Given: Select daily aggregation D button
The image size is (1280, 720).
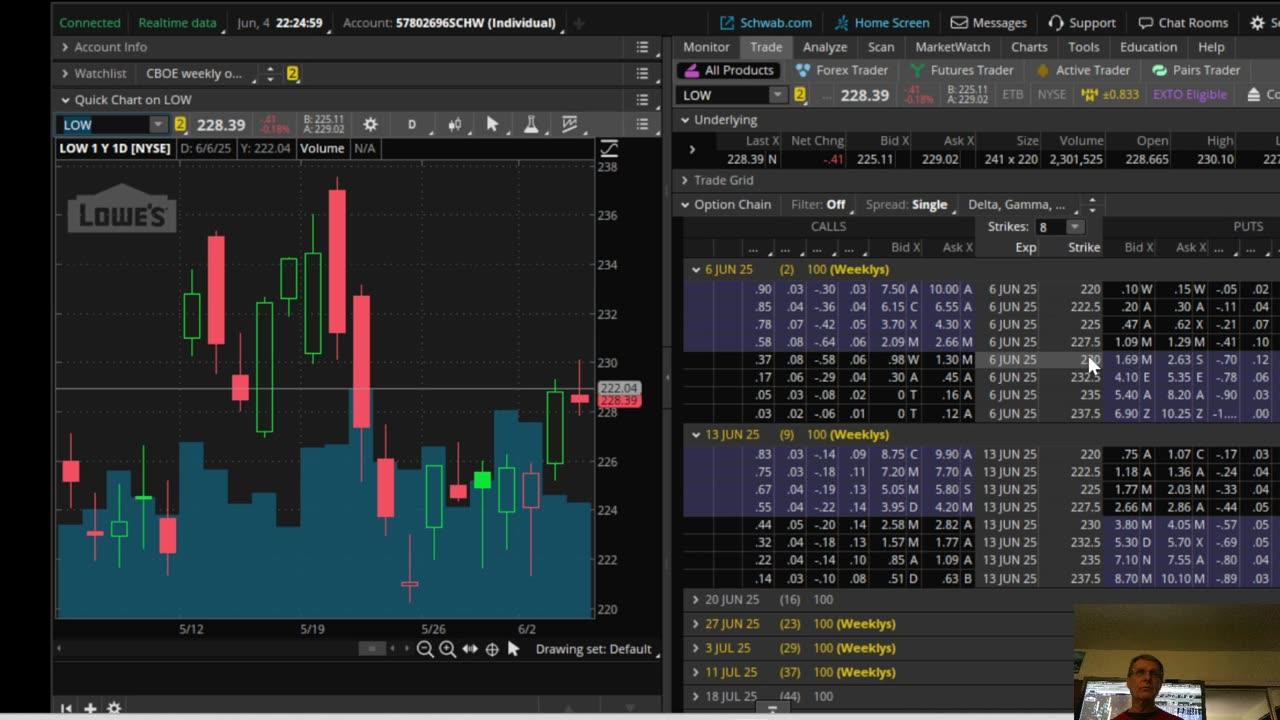Looking at the screenshot, I should [x=411, y=124].
